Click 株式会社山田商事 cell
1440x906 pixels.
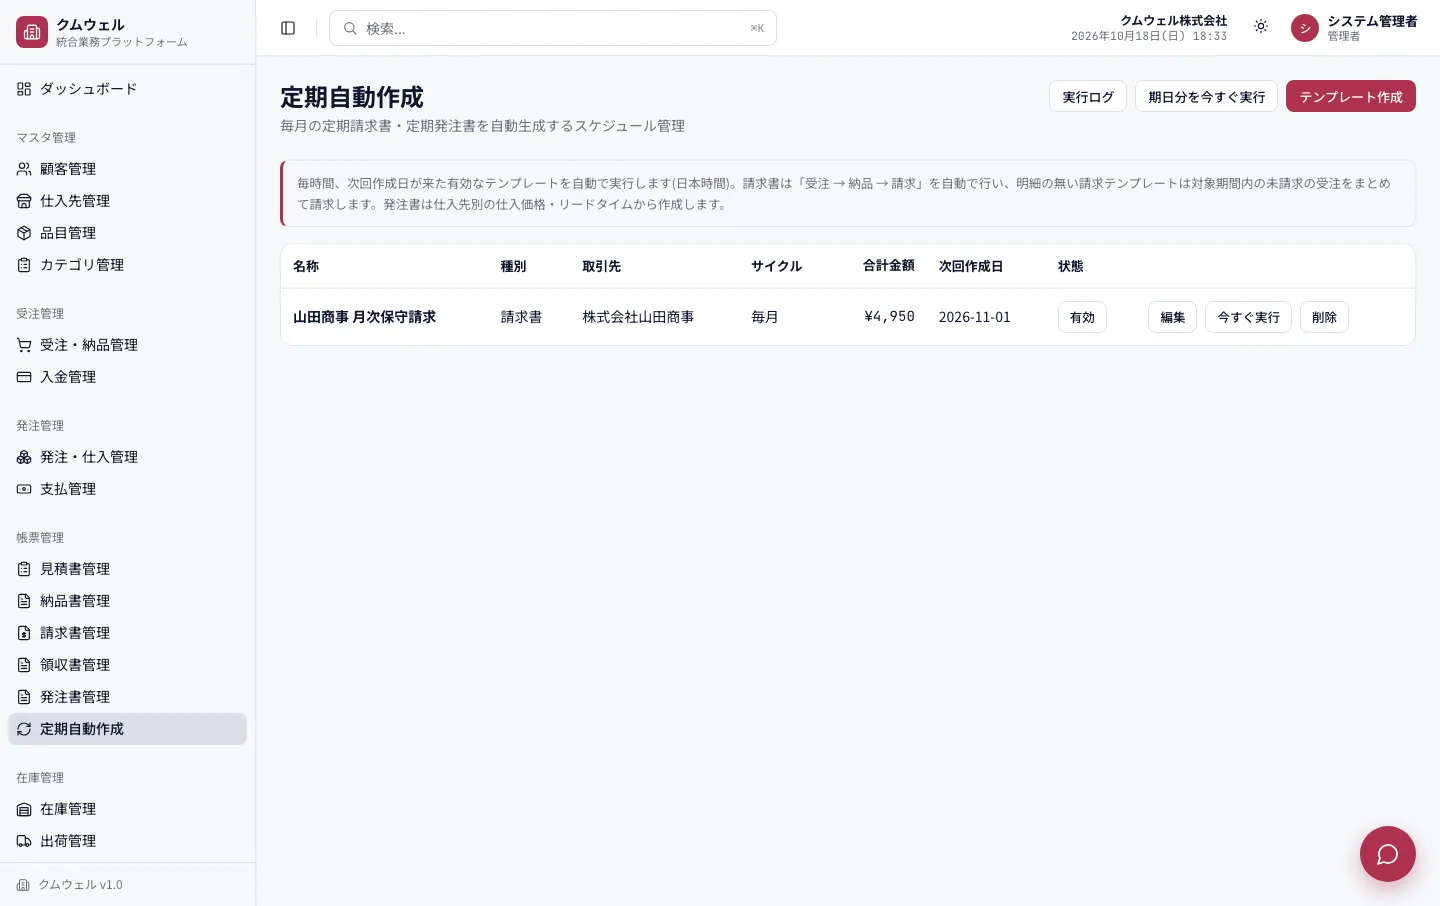tap(638, 317)
